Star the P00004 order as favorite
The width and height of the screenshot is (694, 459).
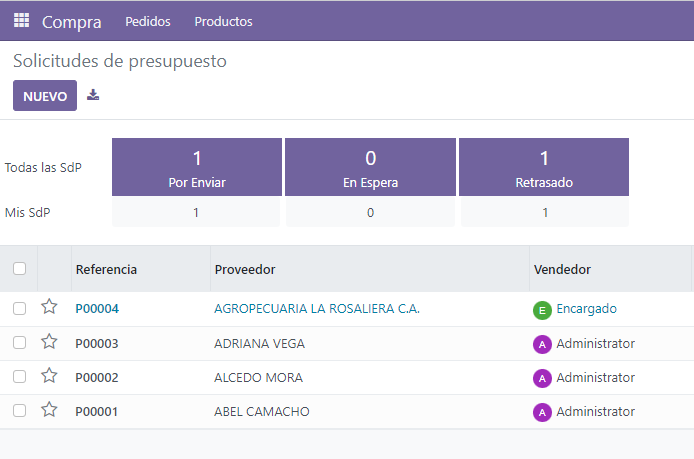[x=49, y=307]
